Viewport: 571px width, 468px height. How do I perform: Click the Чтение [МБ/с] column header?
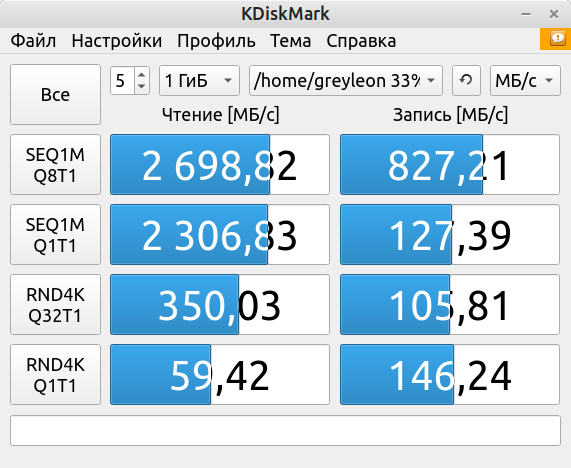coord(220,115)
